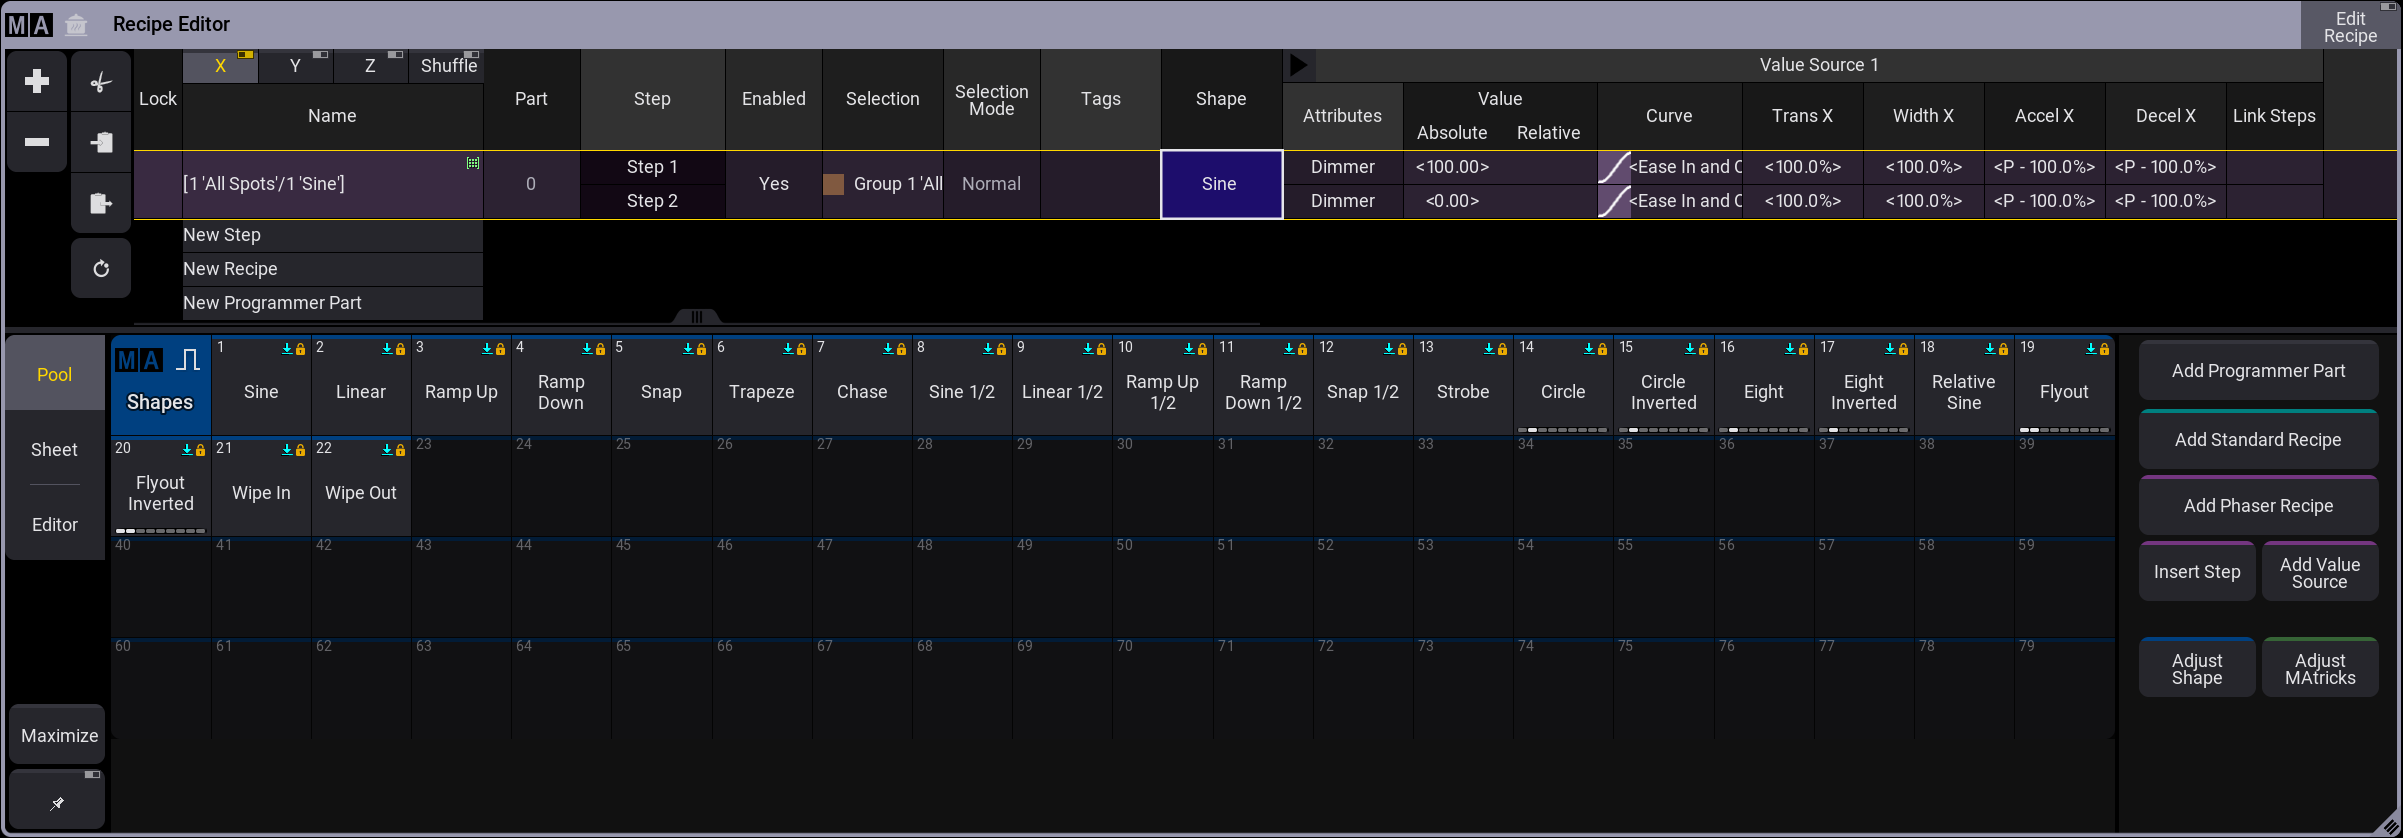
Task: Open the Shape cell showing Sine
Action: point(1221,184)
